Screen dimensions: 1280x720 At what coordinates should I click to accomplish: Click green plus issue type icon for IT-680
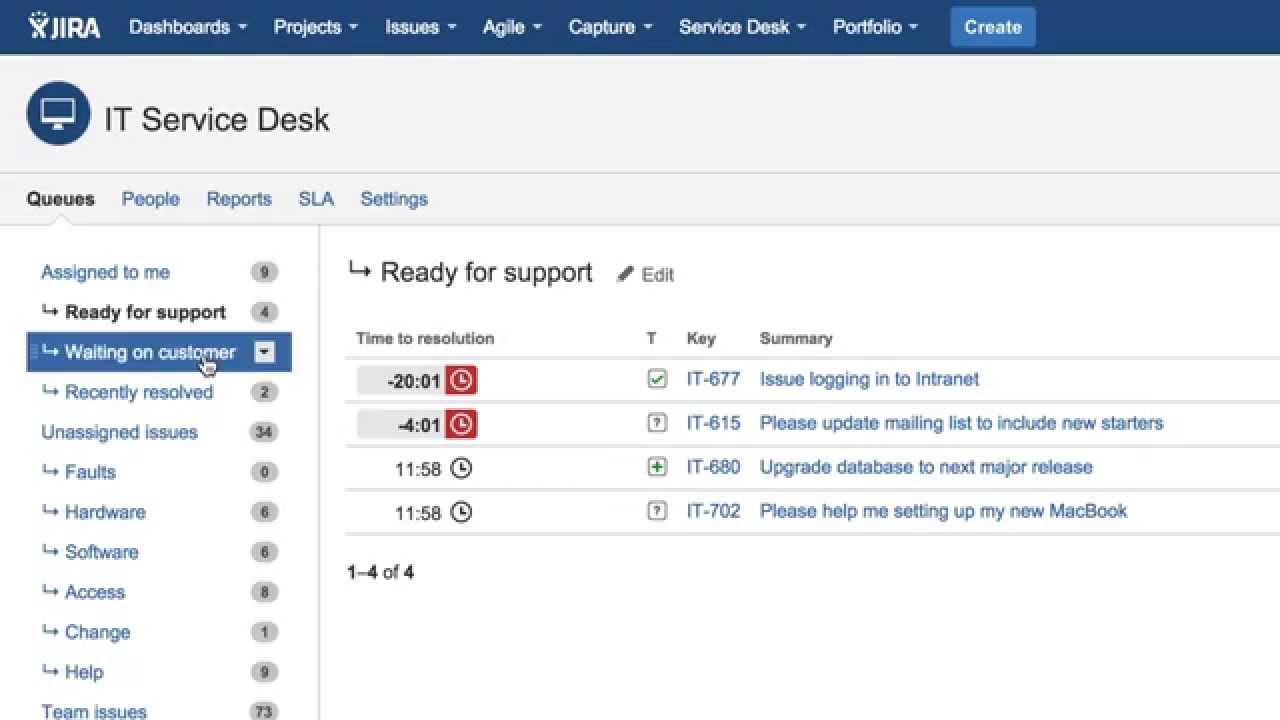coord(657,467)
